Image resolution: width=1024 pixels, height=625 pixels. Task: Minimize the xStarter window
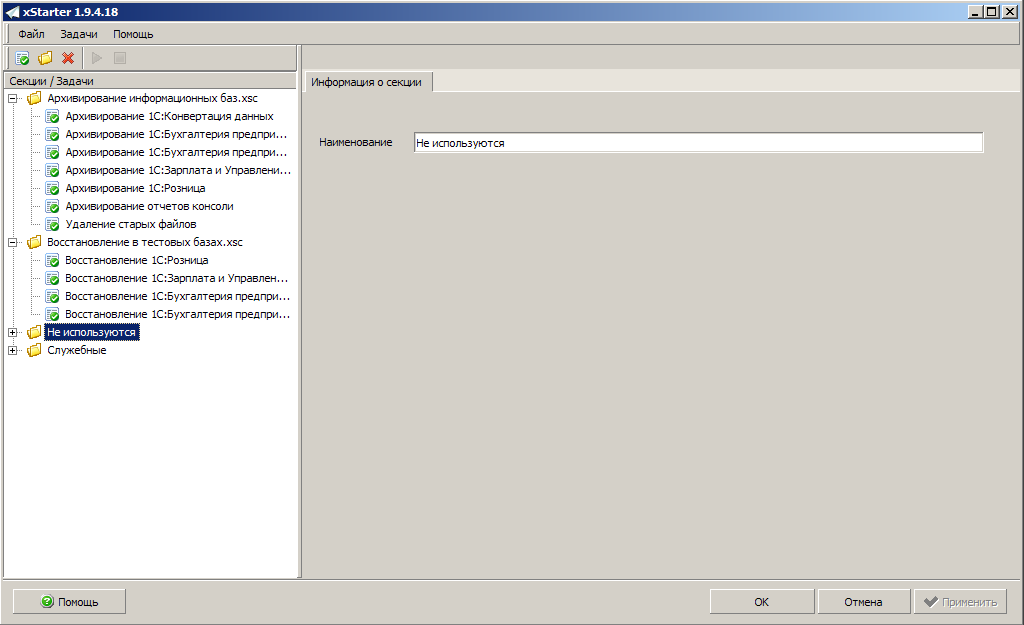975,12
